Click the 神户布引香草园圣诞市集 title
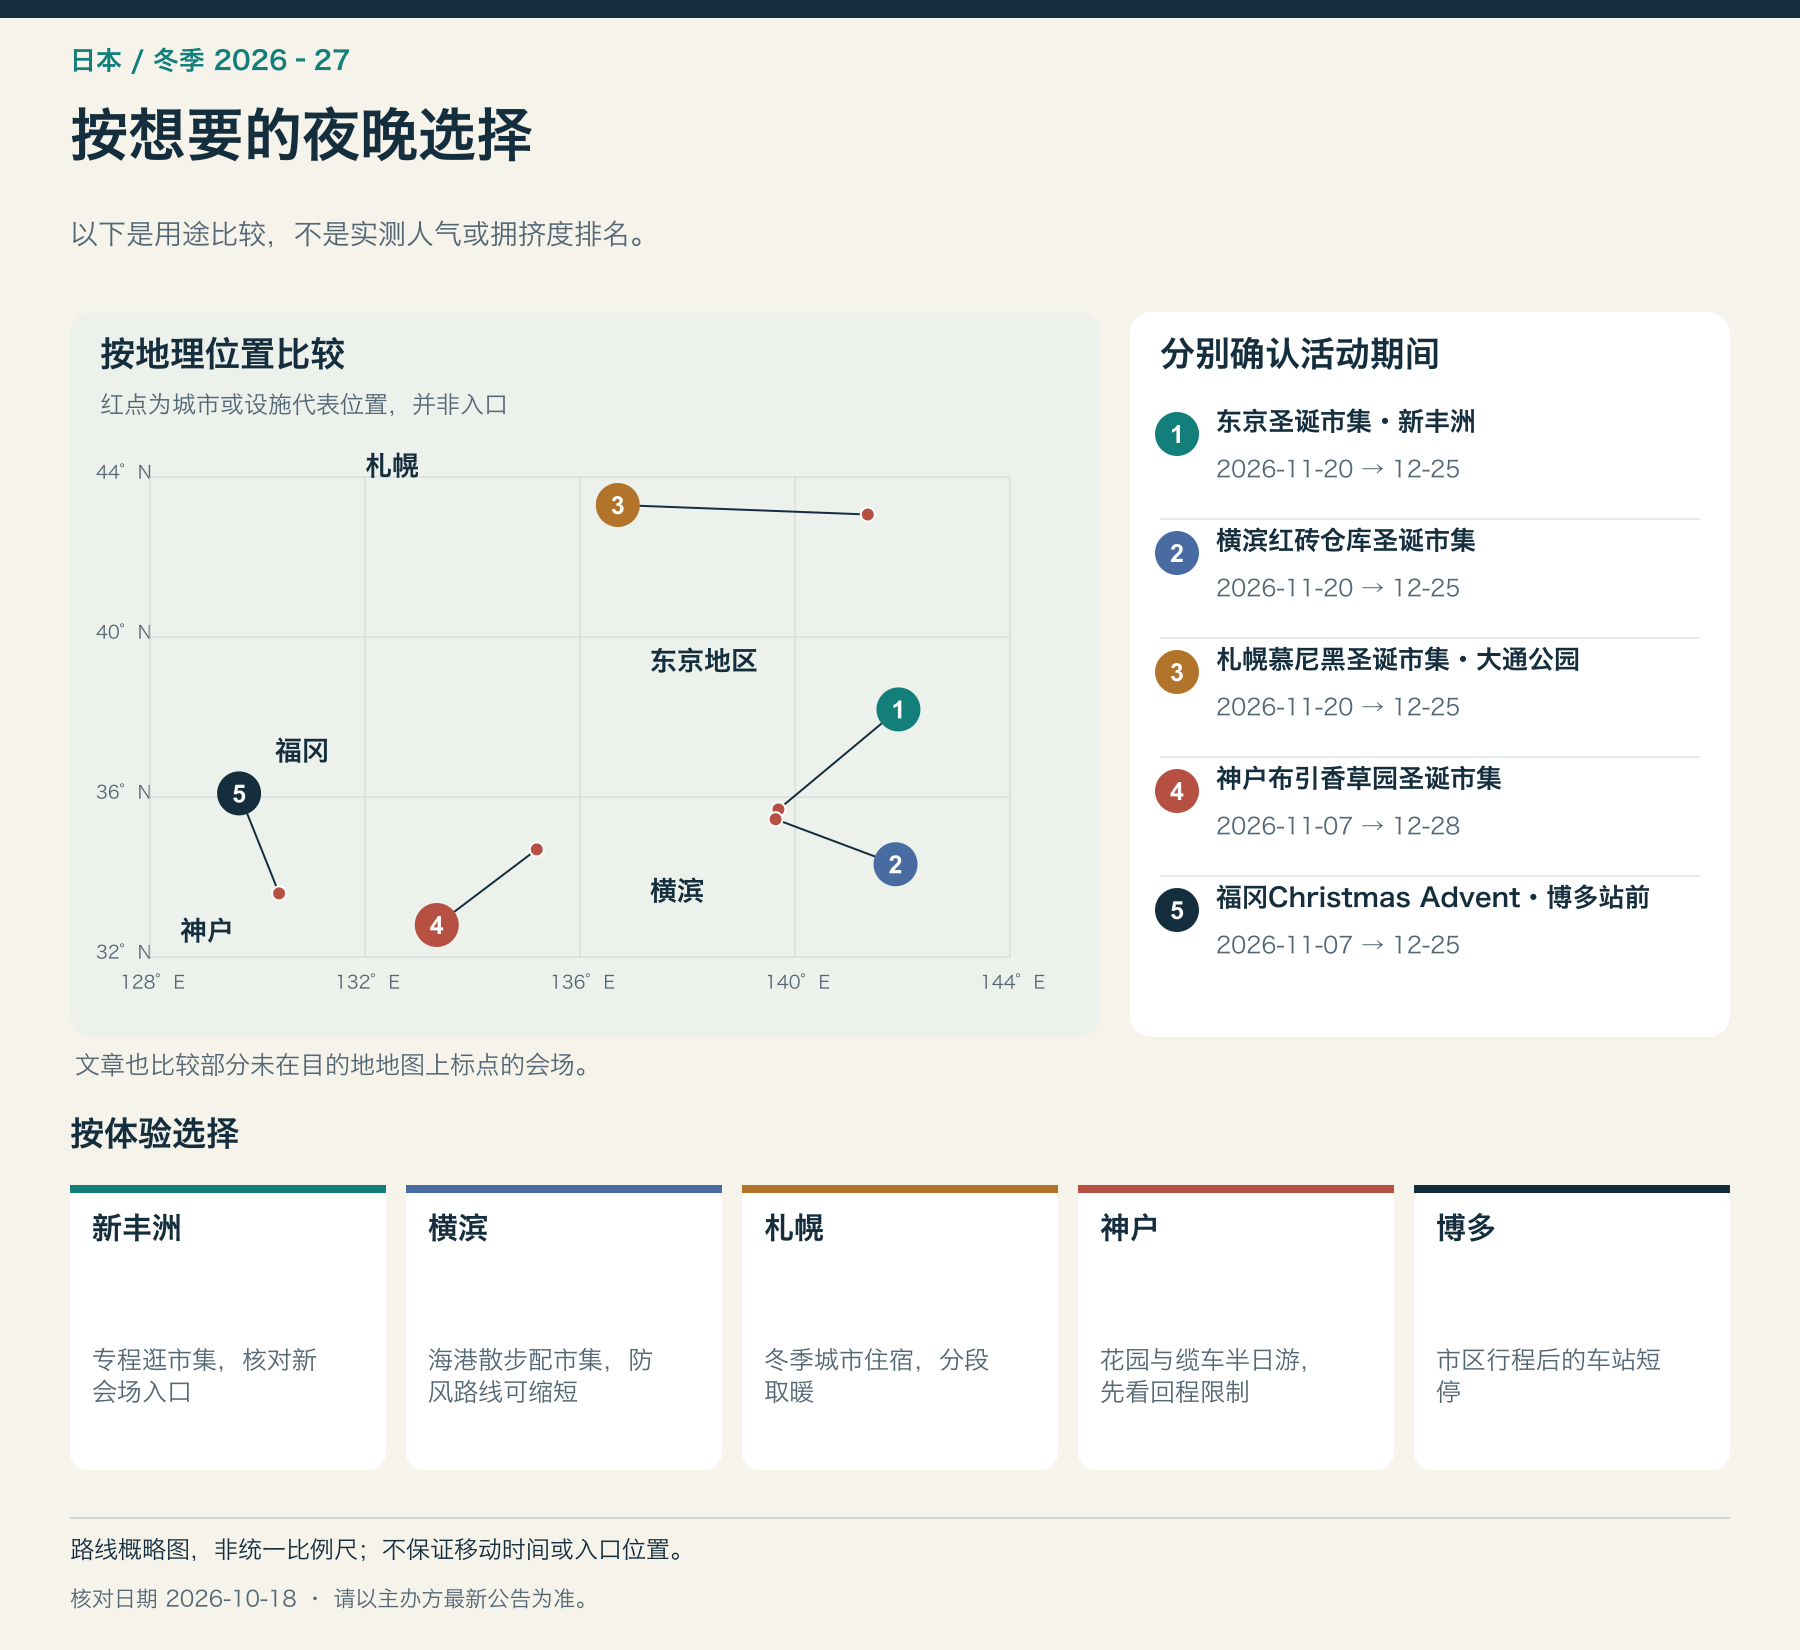Image resolution: width=1800 pixels, height=1650 pixels. (1358, 779)
